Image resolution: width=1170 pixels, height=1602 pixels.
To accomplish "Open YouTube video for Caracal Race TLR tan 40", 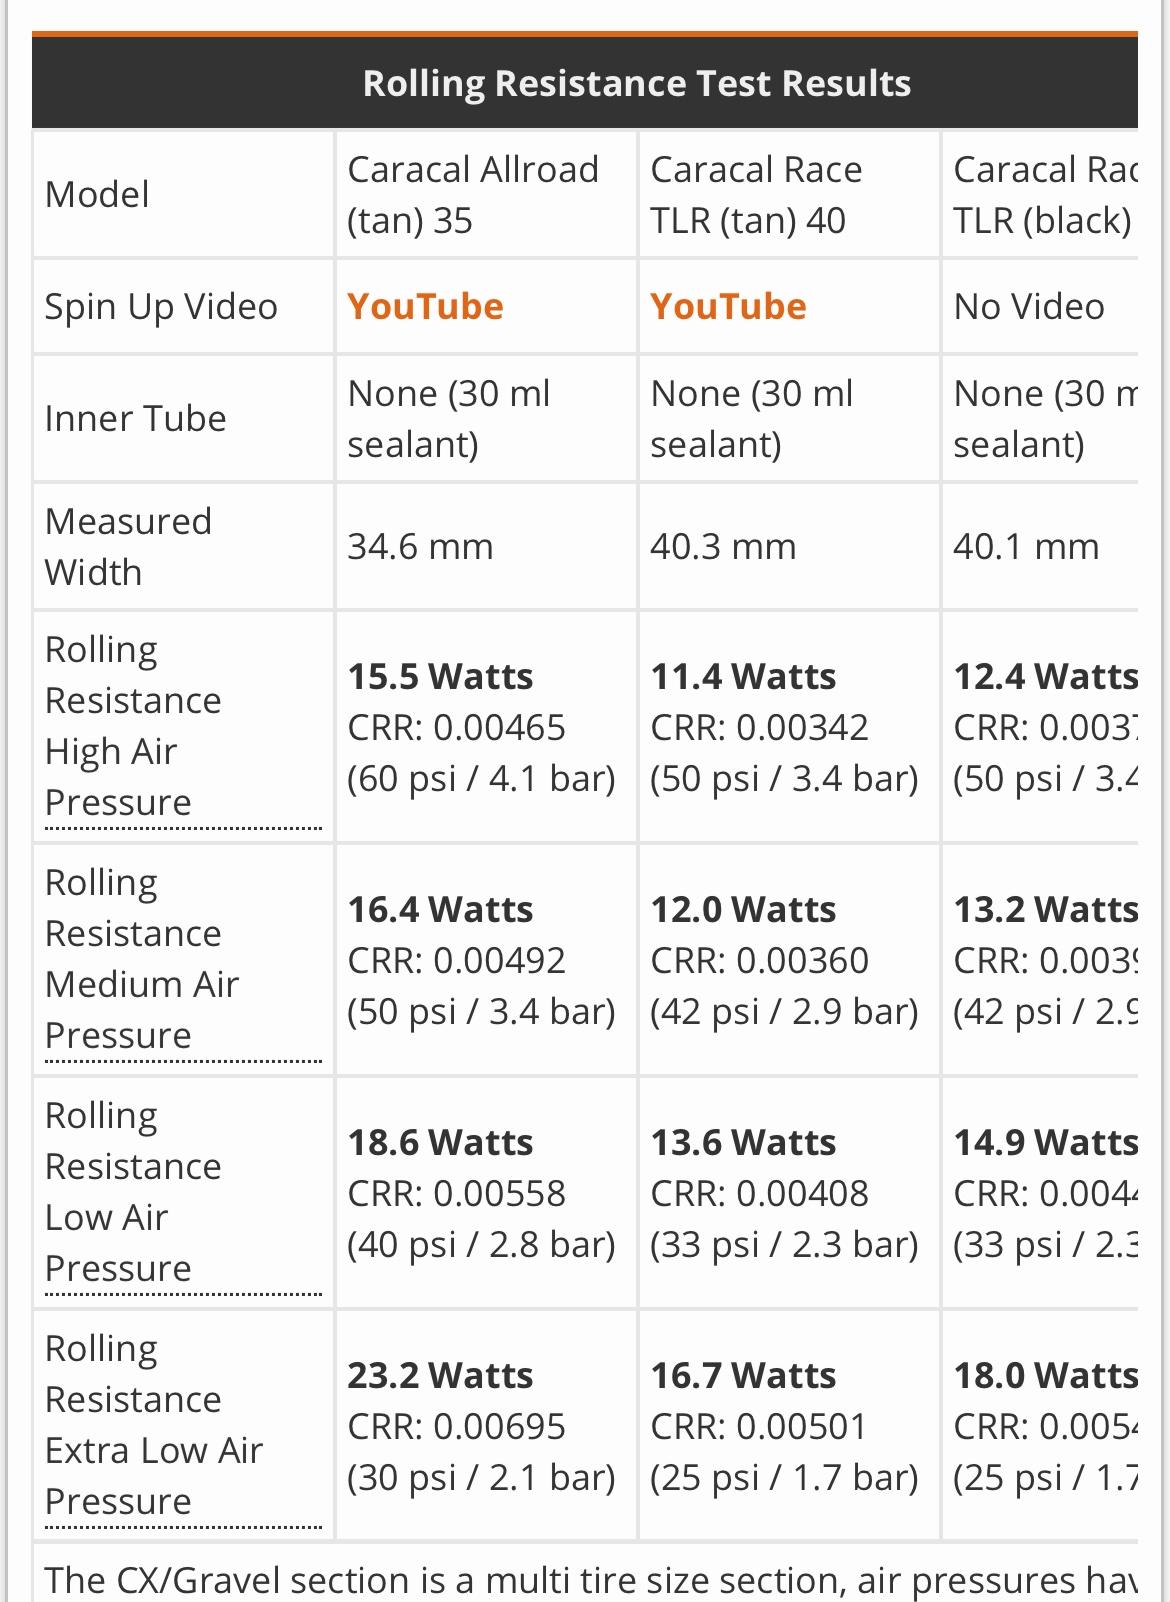I will [728, 307].
